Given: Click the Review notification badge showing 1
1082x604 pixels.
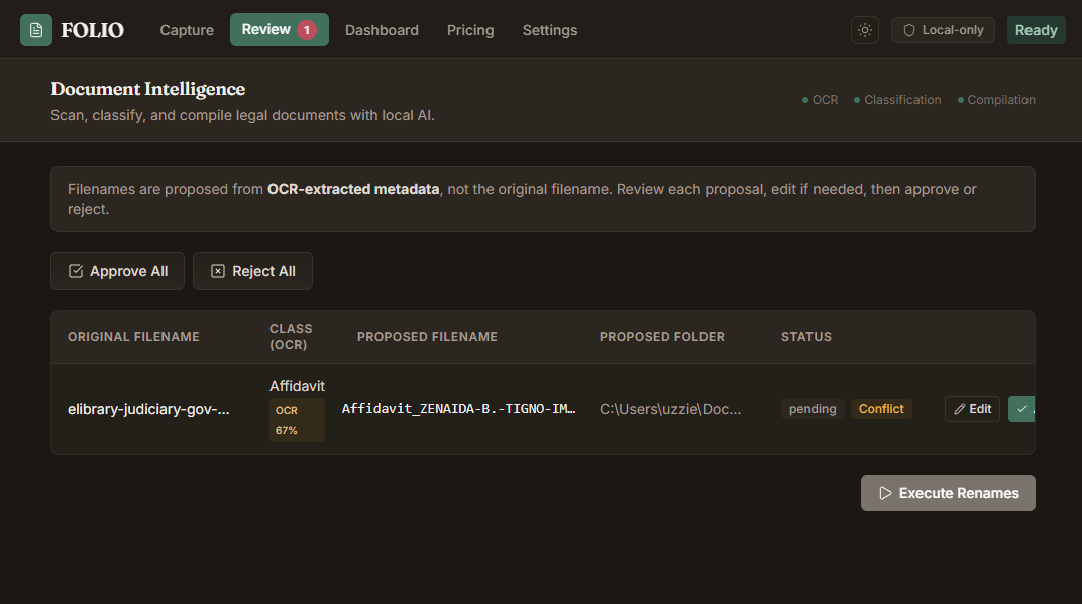Looking at the screenshot, I should 307,30.
